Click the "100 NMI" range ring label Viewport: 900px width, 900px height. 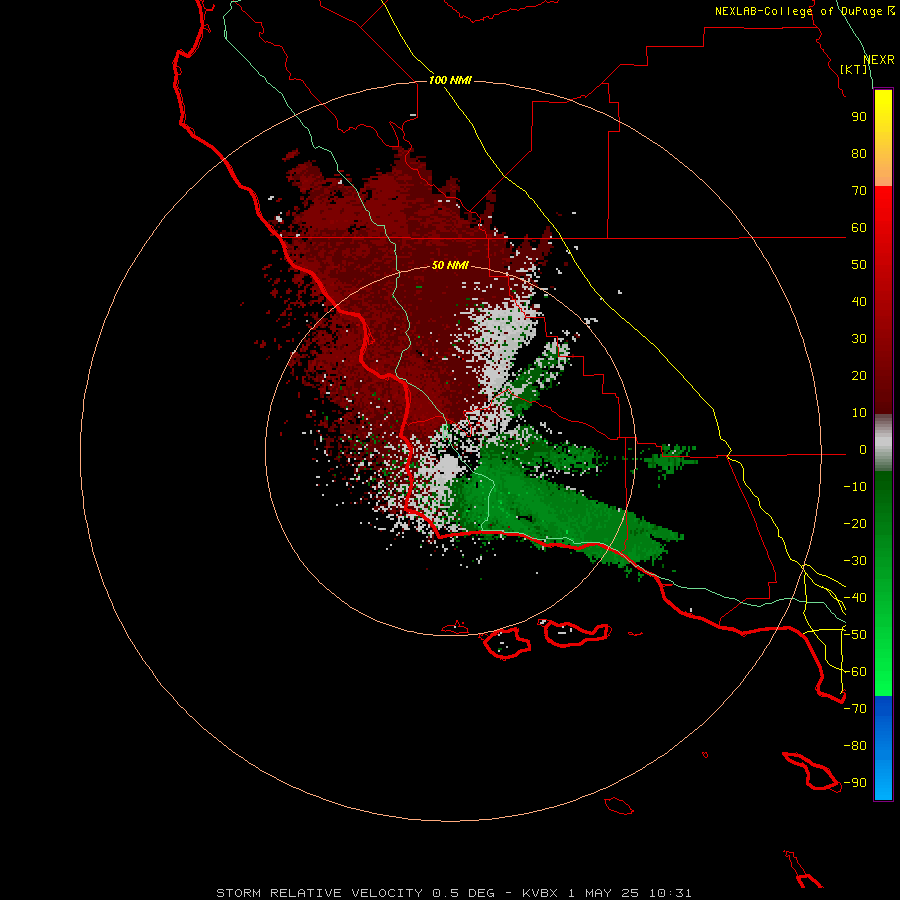tap(450, 80)
